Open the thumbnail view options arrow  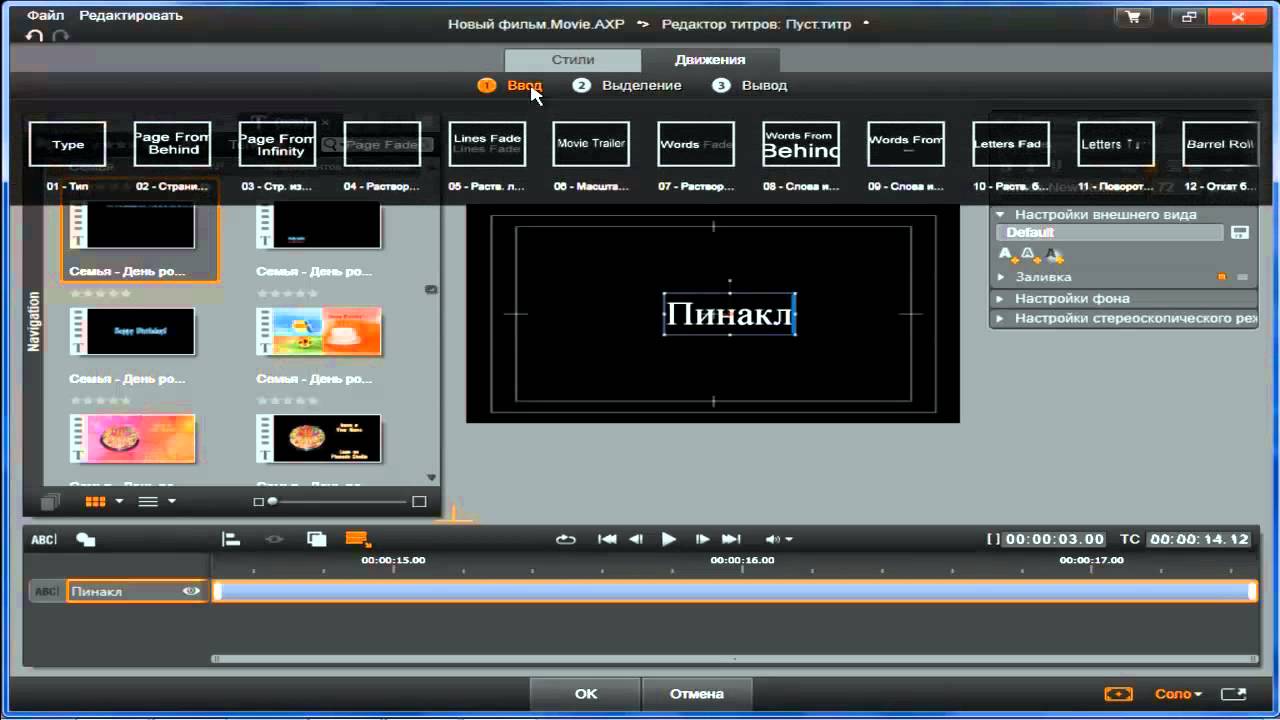[x=120, y=501]
